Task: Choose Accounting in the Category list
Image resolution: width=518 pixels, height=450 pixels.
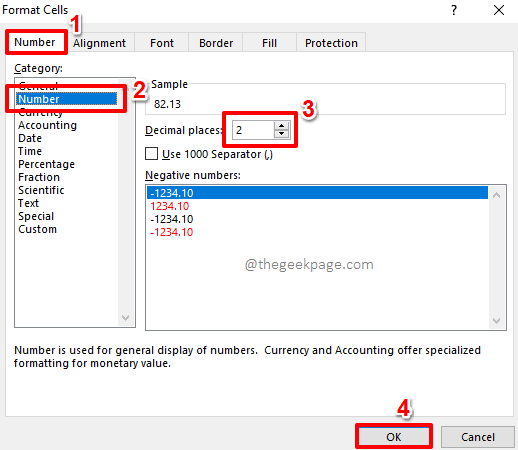Action: [47, 125]
